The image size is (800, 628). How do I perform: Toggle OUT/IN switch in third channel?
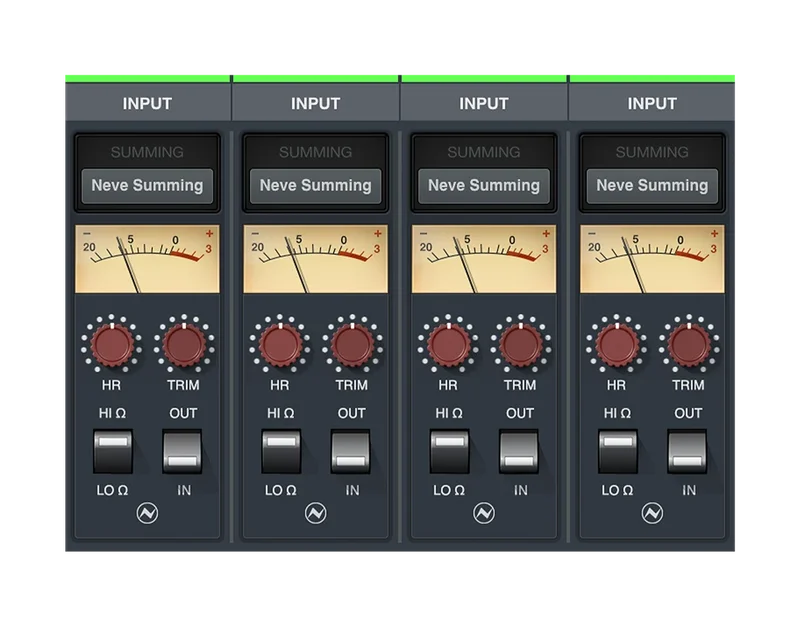point(519,451)
